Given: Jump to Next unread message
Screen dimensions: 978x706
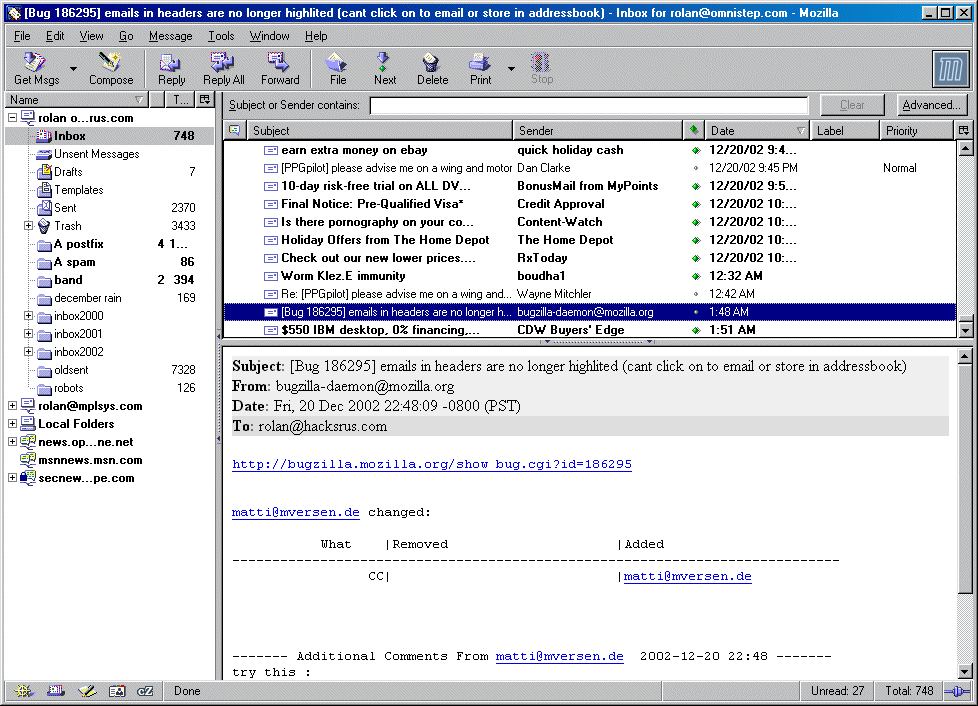Looking at the screenshot, I should pos(384,68).
